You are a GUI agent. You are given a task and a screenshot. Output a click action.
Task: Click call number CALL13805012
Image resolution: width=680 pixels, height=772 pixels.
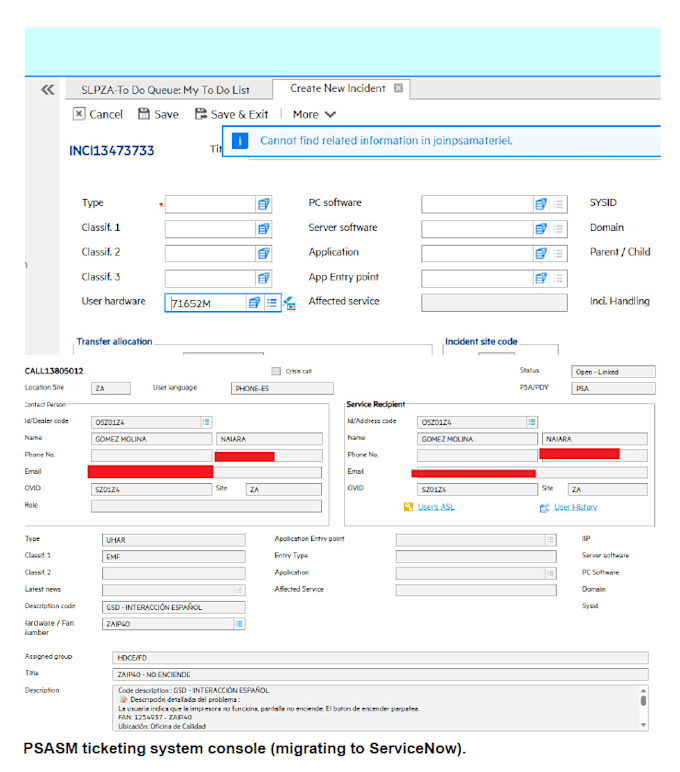[54, 371]
